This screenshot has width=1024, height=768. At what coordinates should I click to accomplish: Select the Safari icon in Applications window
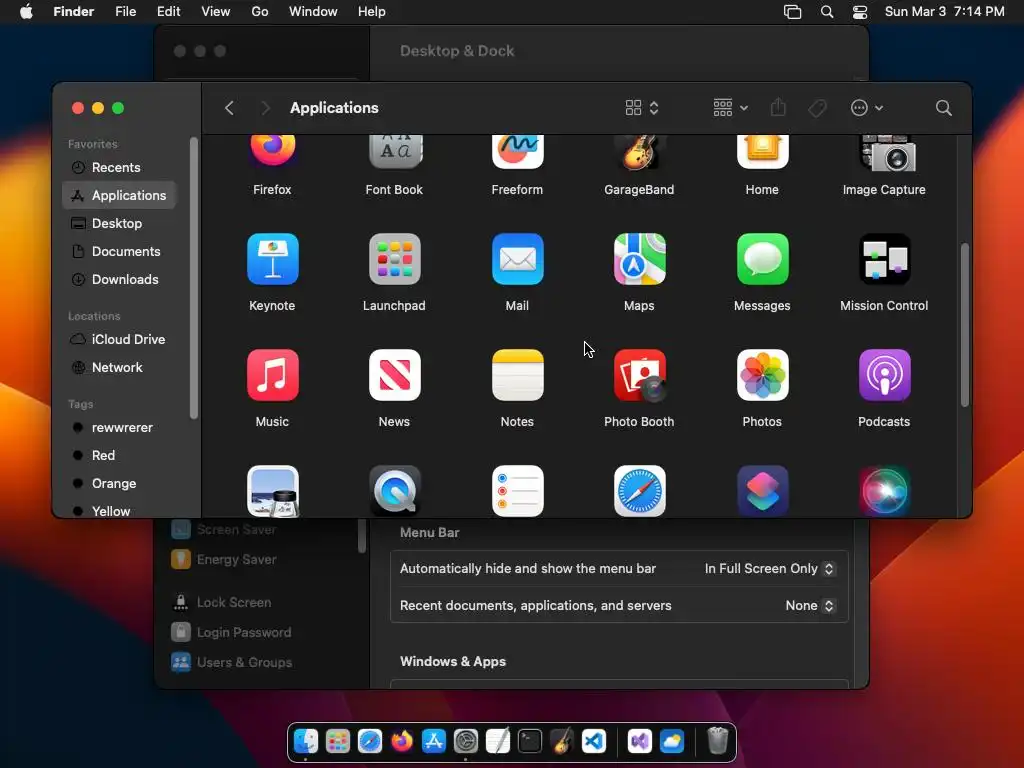coord(639,490)
